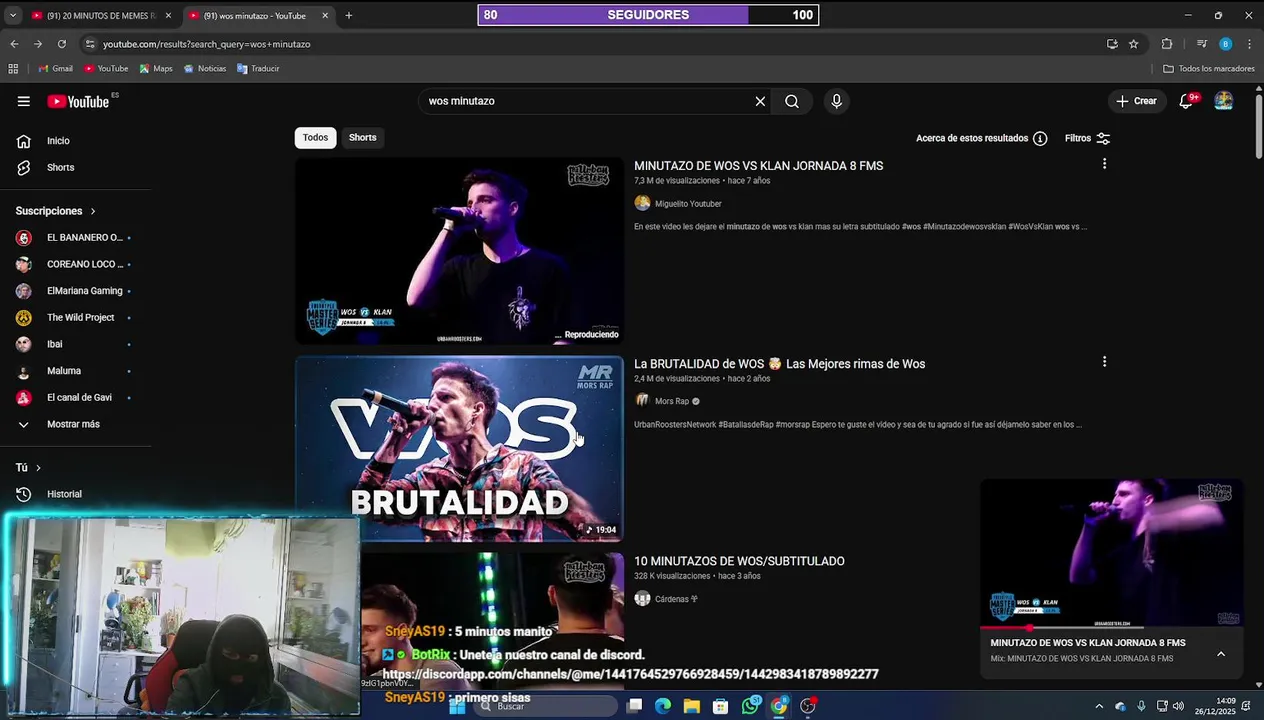Switch to 20 MINUTOS DE MEMES tab
This screenshot has height=720, width=1264.
(100, 16)
